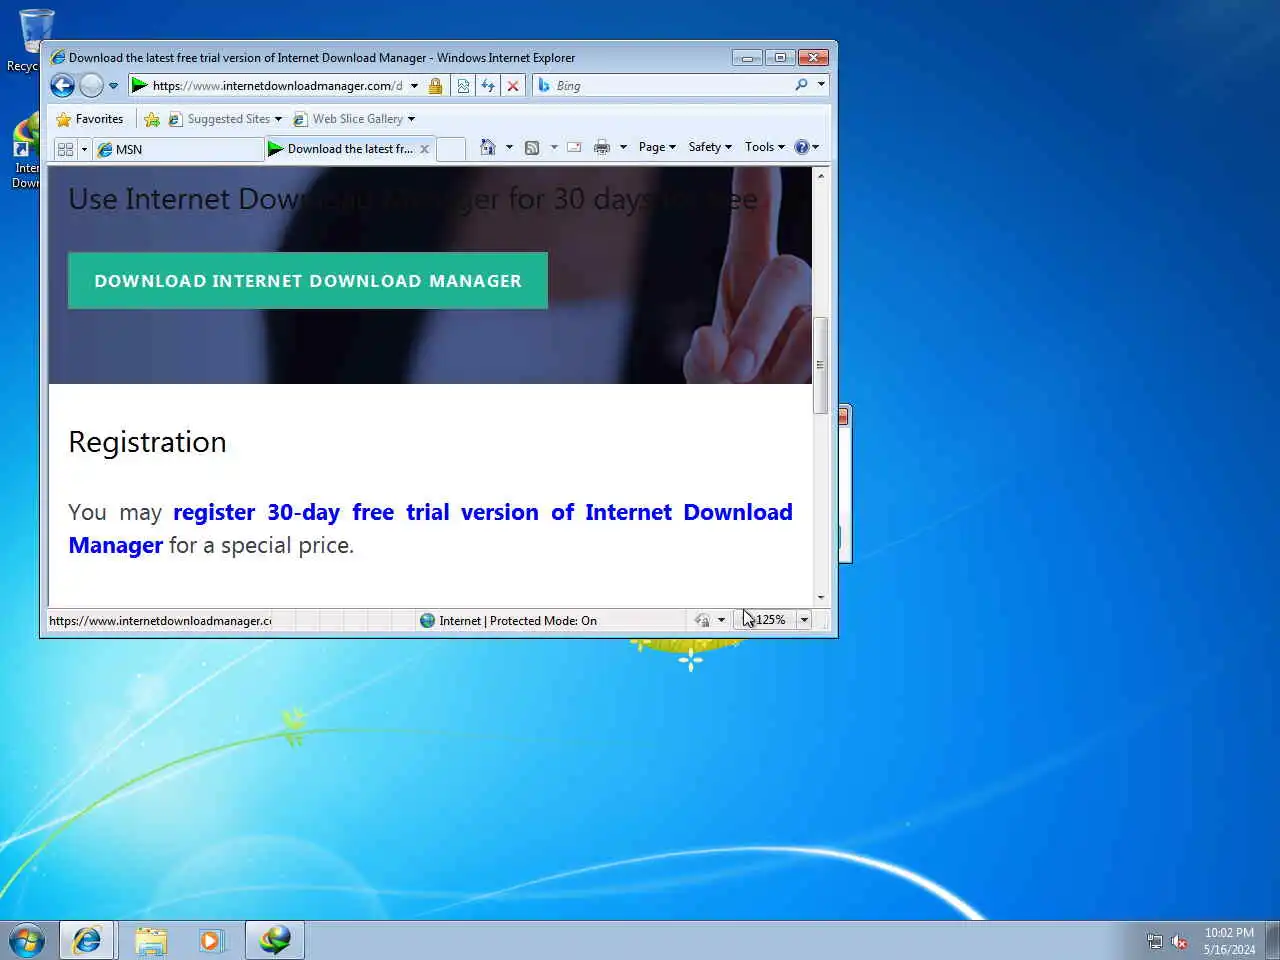Click the muted volume tray icon
The width and height of the screenshot is (1280, 960).
1180,941
